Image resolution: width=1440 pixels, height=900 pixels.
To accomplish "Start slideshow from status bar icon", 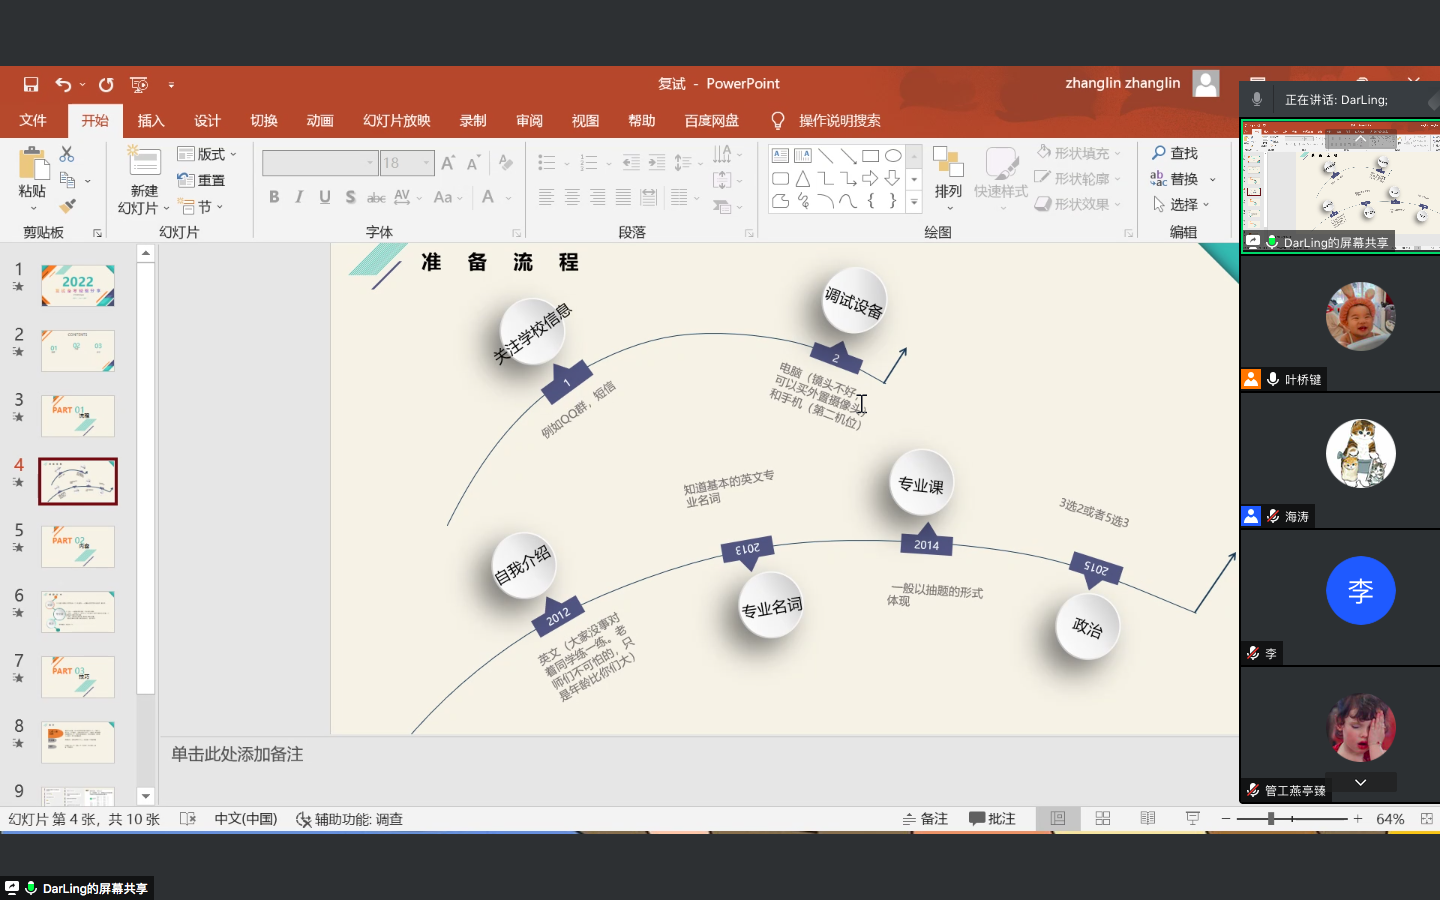I will click(1193, 819).
